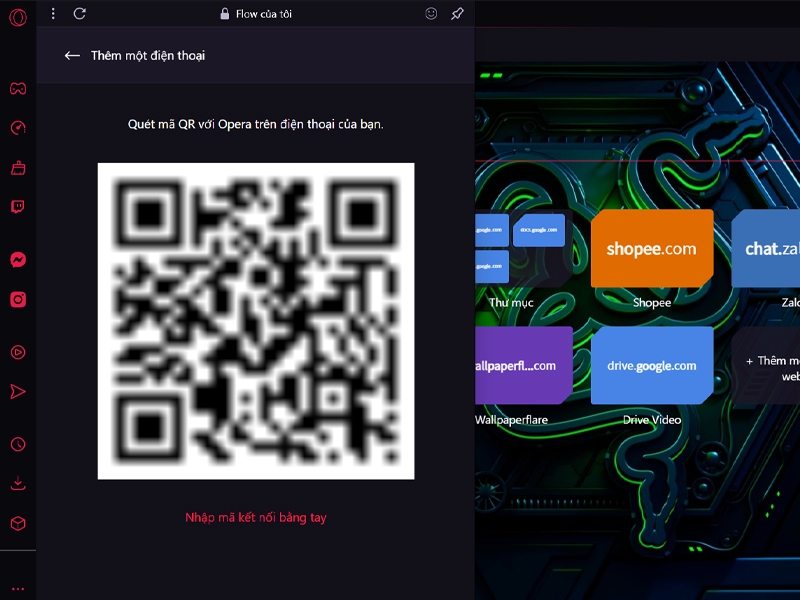
Task: Click Nhập mã kết nối bằng tay link
Action: [256, 517]
